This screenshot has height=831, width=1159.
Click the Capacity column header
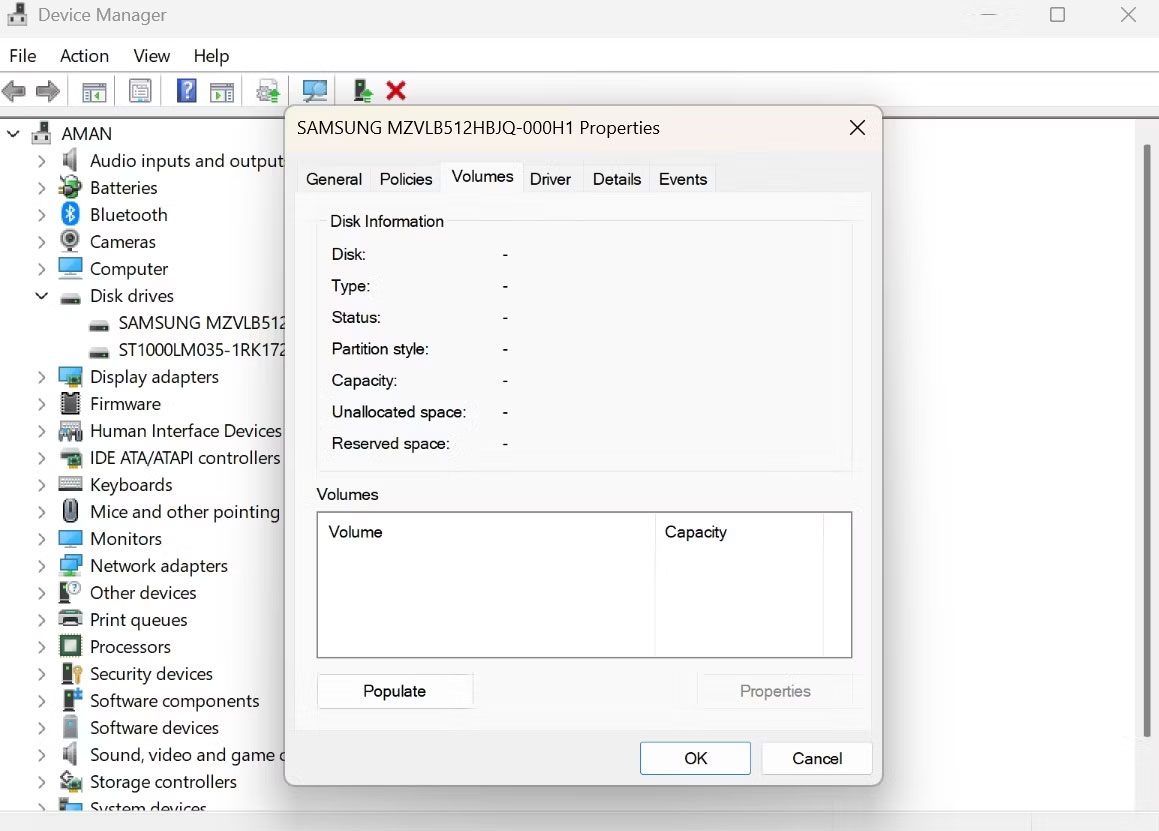[738, 532]
